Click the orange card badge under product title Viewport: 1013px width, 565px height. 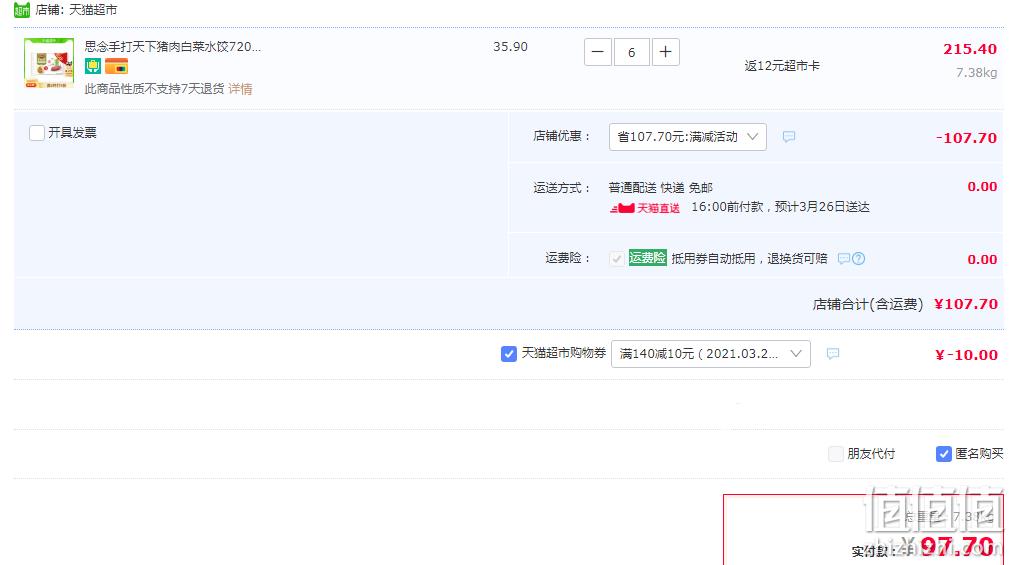pyautogui.click(x=116, y=66)
